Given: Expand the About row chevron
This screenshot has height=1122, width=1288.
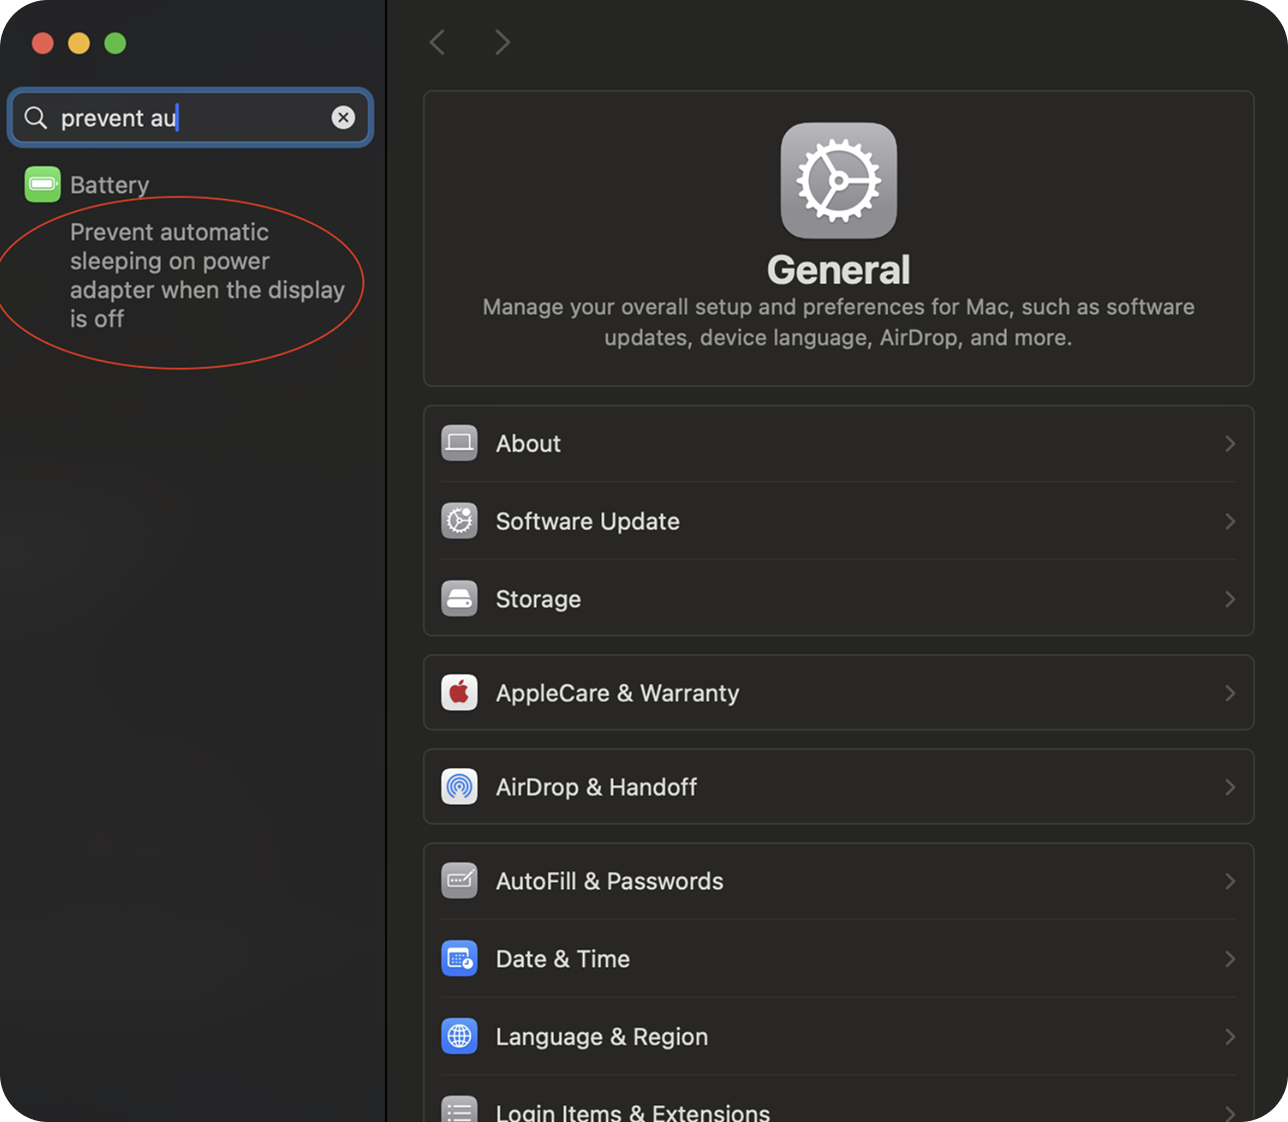Looking at the screenshot, I should (x=1230, y=443).
